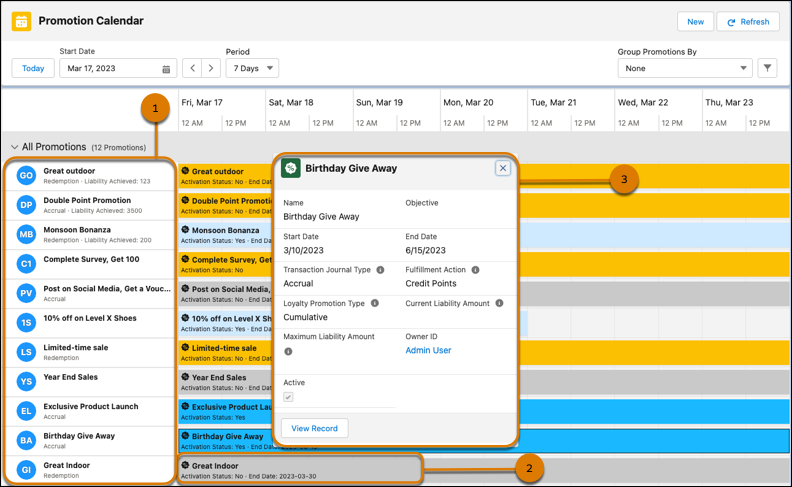Viewport: 792px width, 487px height.
Task: Click the DP avatar for Double Point Promotion
Action: [26, 205]
